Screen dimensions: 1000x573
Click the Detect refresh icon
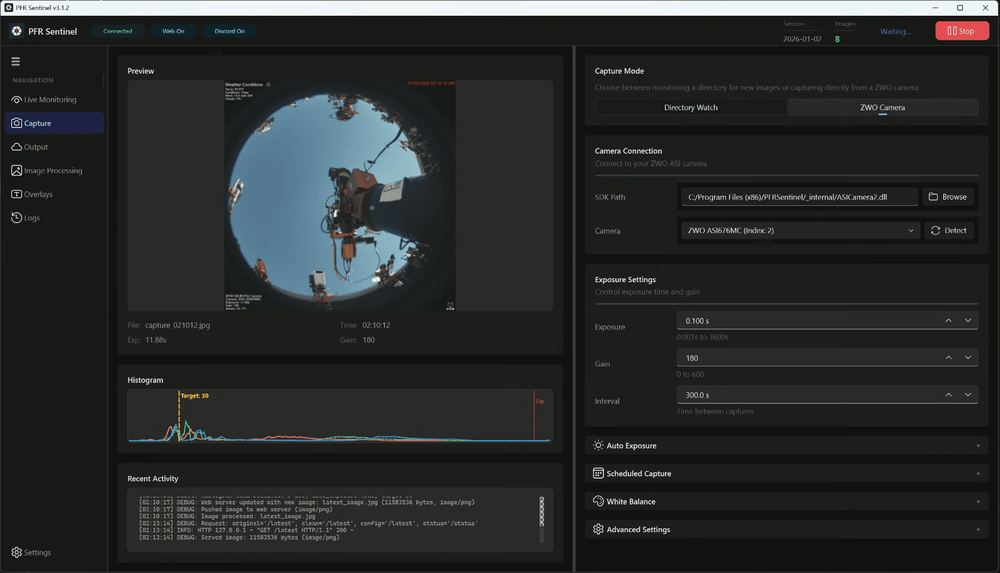coord(936,230)
